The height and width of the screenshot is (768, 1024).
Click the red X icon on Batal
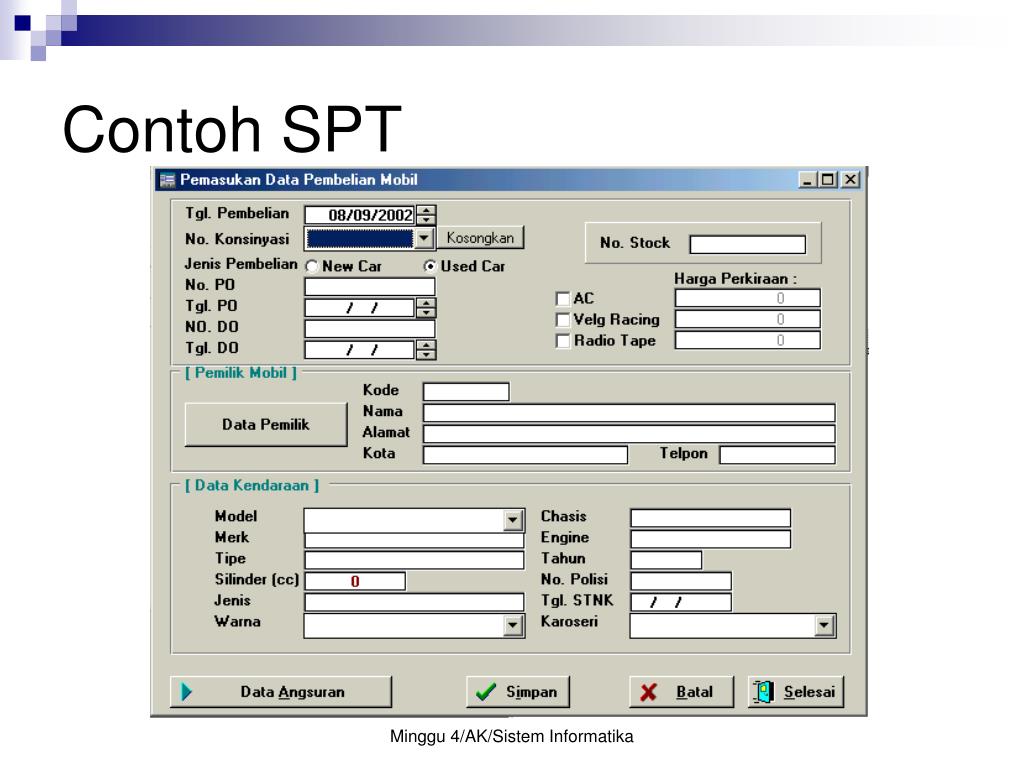point(648,692)
